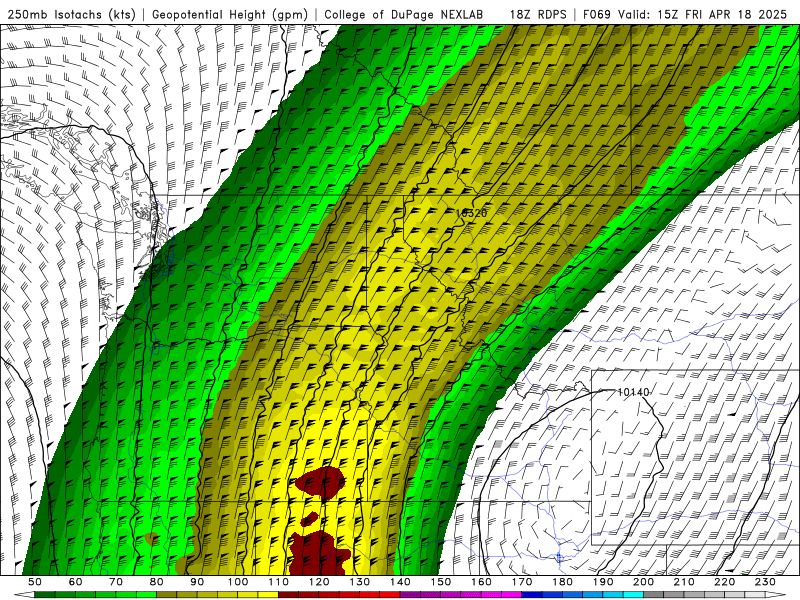This screenshot has height=600, width=800.
Task: Click the "15Z FRI APR 18 2025" valid time
Action: pos(722,14)
